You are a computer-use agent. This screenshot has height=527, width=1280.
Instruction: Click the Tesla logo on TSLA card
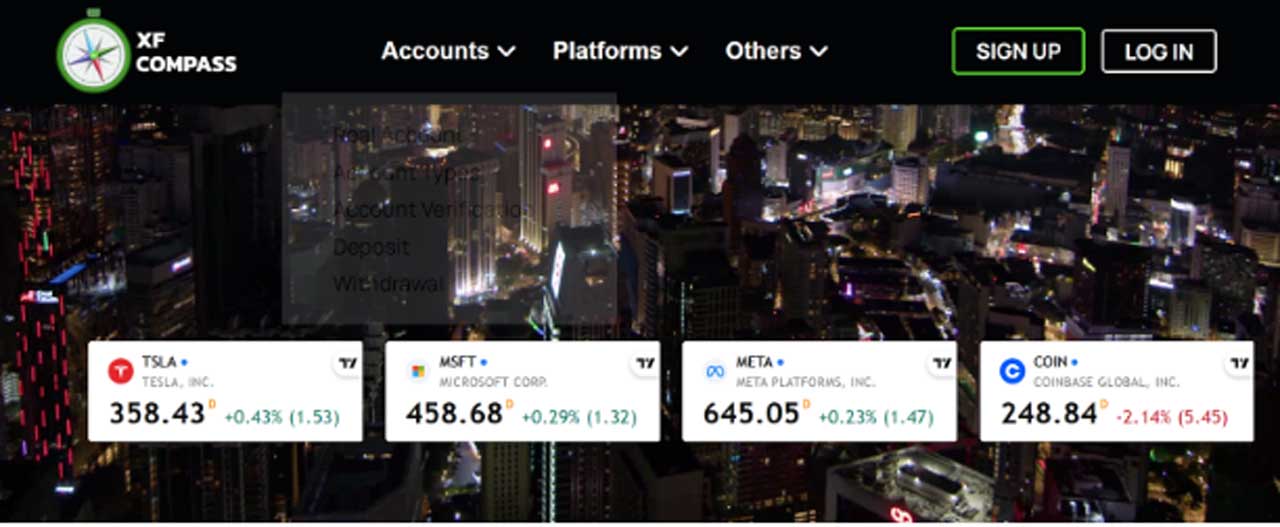pyautogui.click(x=120, y=371)
